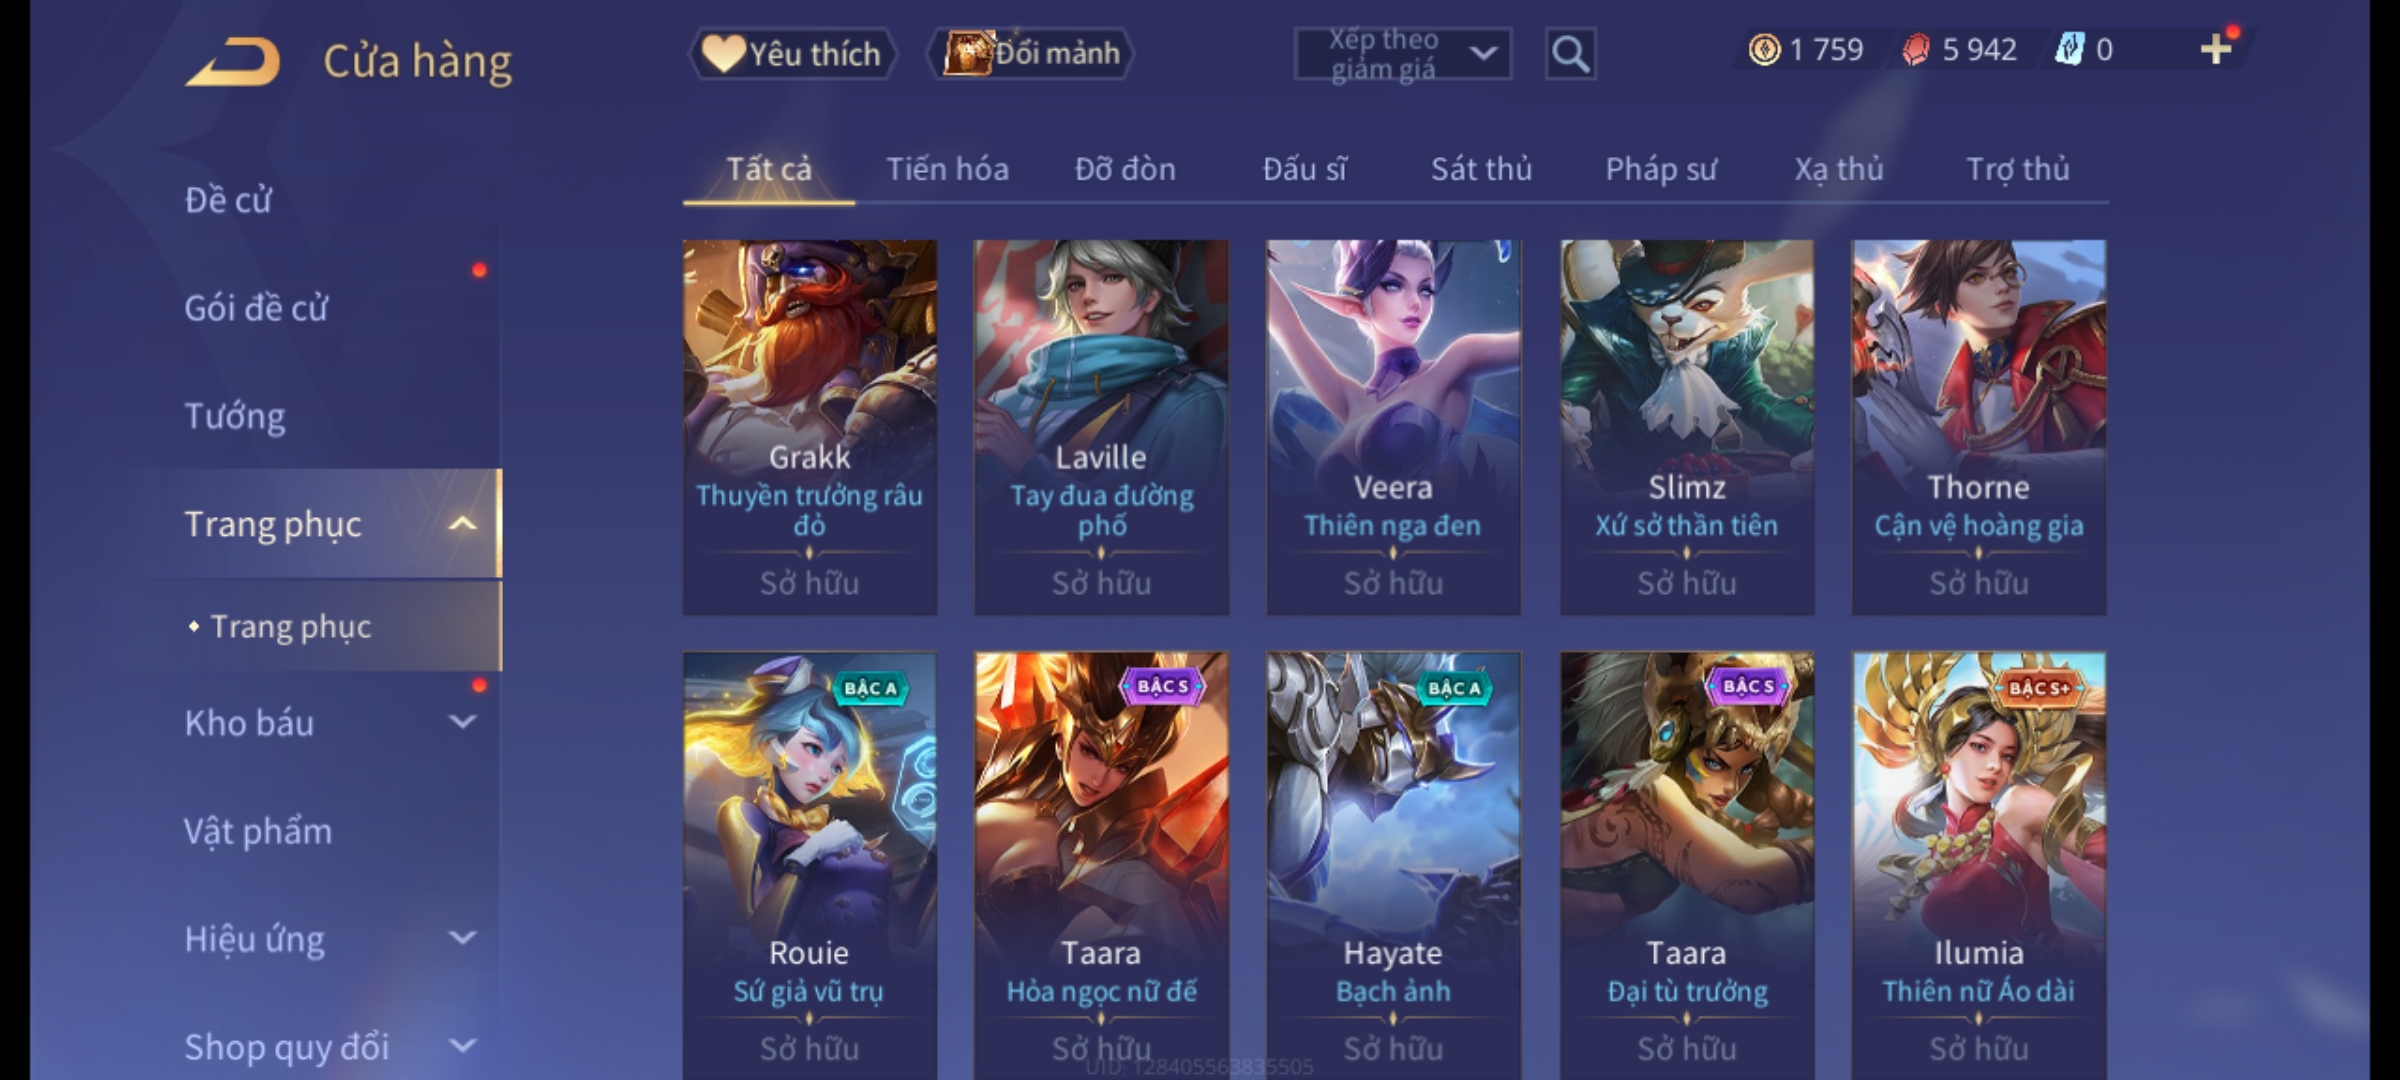The width and height of the screenshot is (2400, 1080).
Task: Collapse the Trang phục sidebar section
Action: (x=462, y=523)
